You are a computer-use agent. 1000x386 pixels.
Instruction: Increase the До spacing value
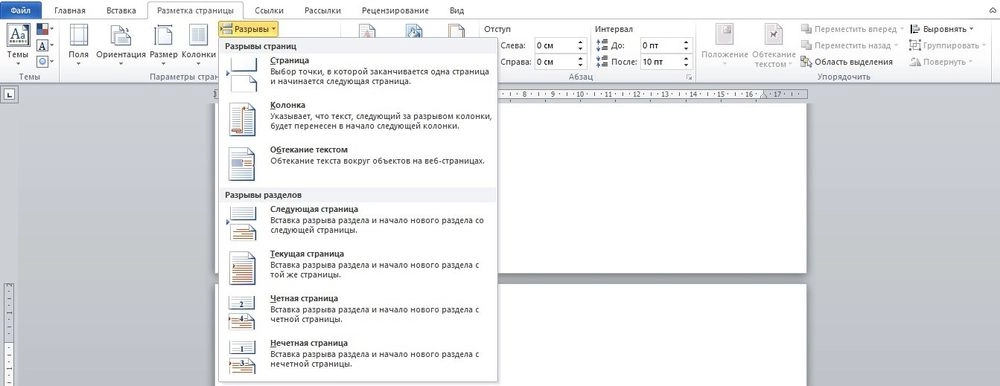pyautogui.click(x=686, y=42)
